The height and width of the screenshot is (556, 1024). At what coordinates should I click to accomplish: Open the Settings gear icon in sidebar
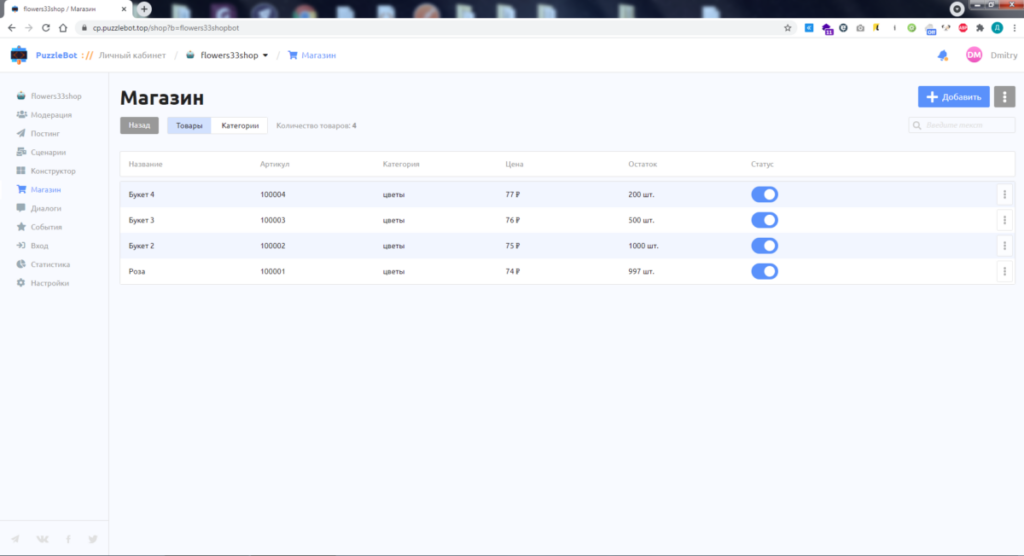21,283
